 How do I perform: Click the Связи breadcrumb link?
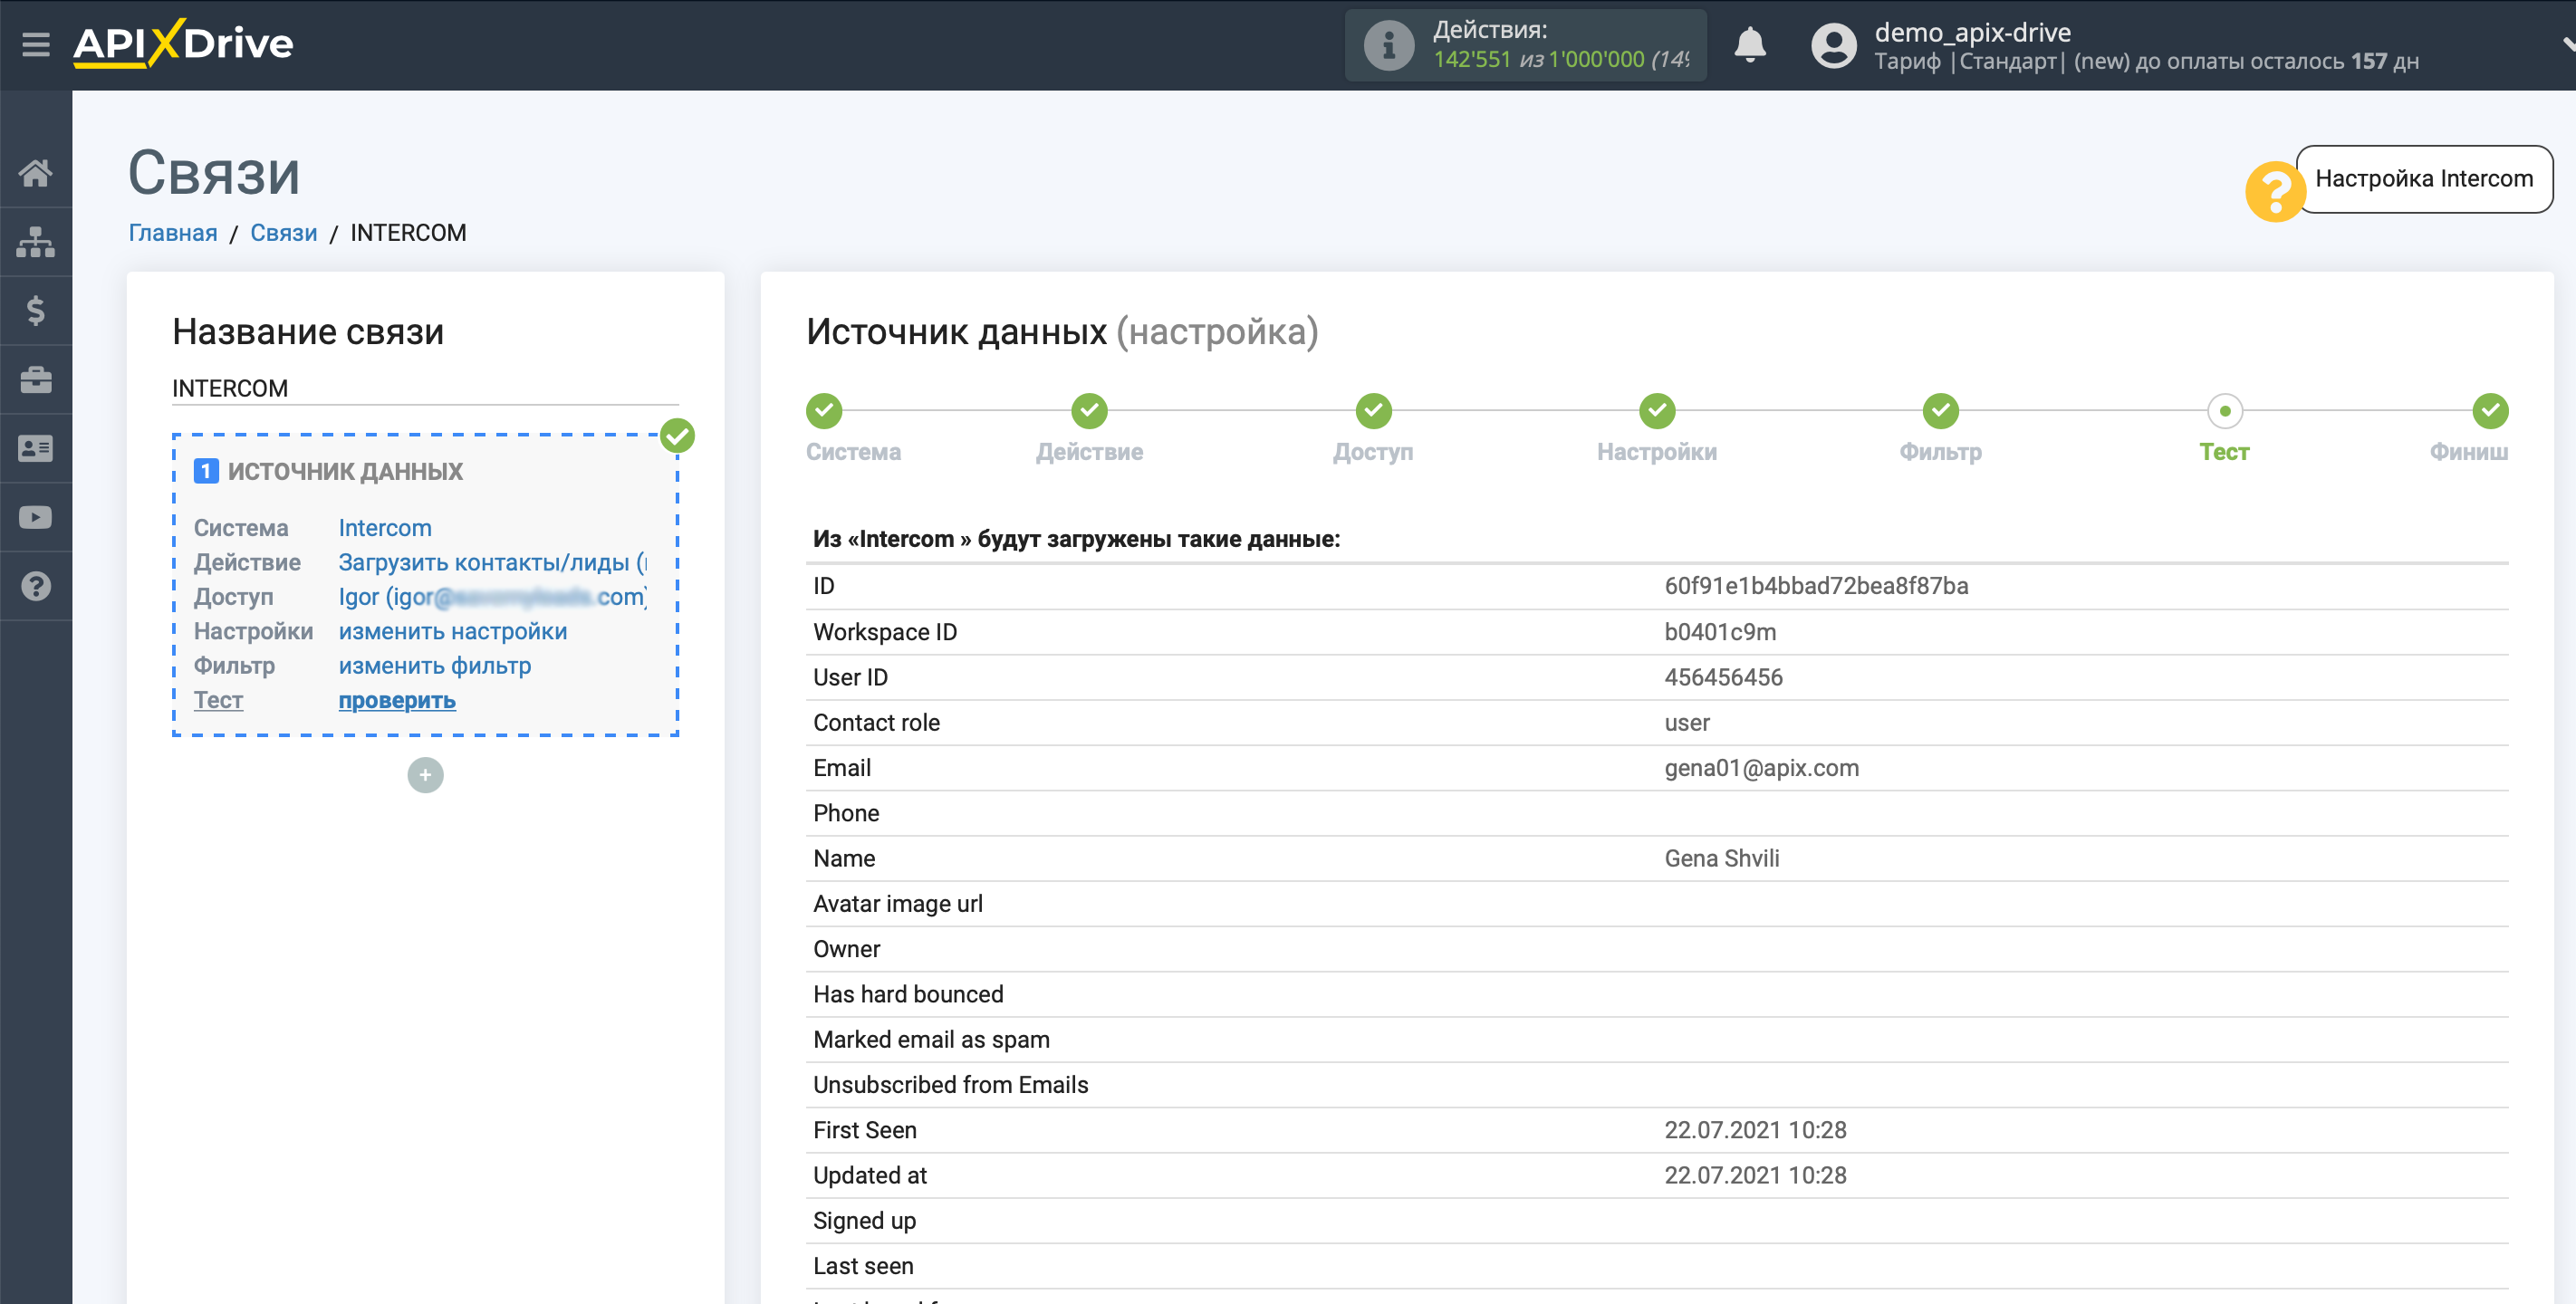284,233
